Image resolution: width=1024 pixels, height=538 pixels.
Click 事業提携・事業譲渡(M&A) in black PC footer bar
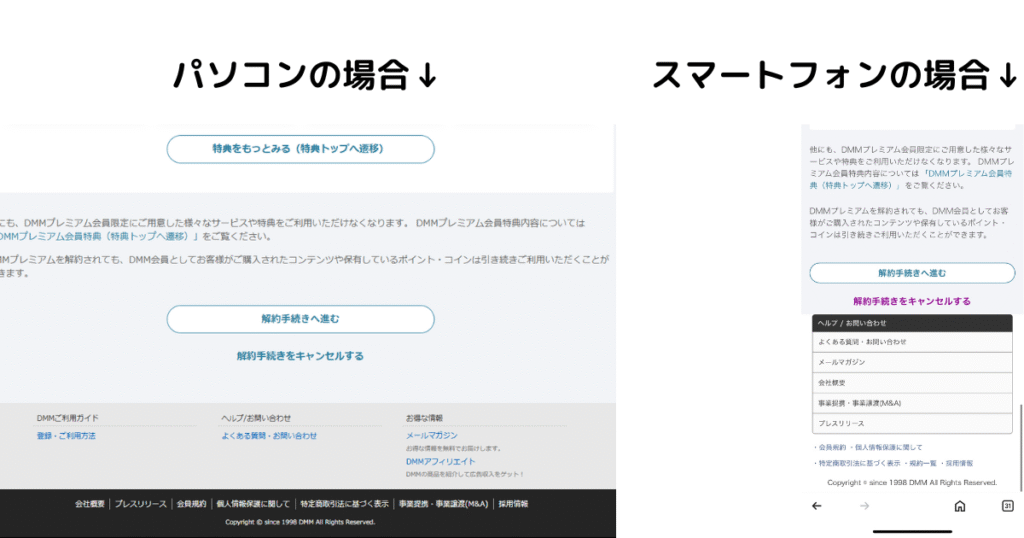click(x=443, y=504)
